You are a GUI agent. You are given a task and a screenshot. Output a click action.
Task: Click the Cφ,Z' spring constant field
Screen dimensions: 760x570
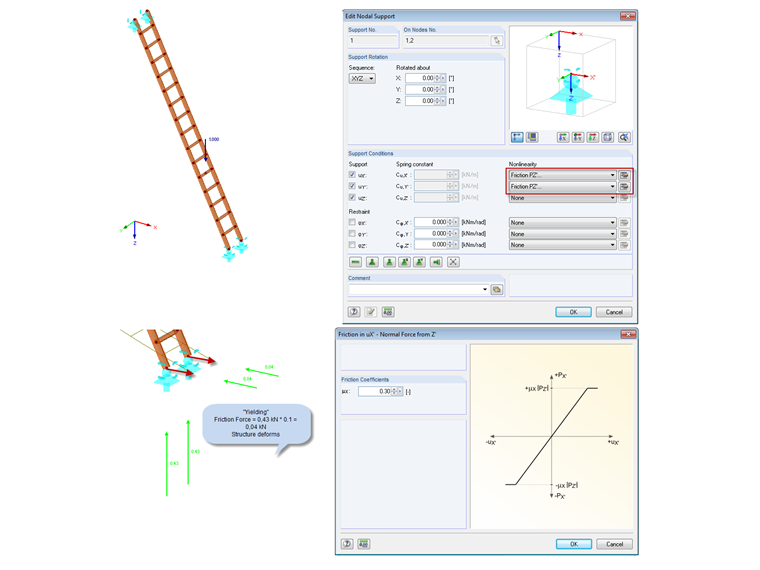tap(431, 245)
